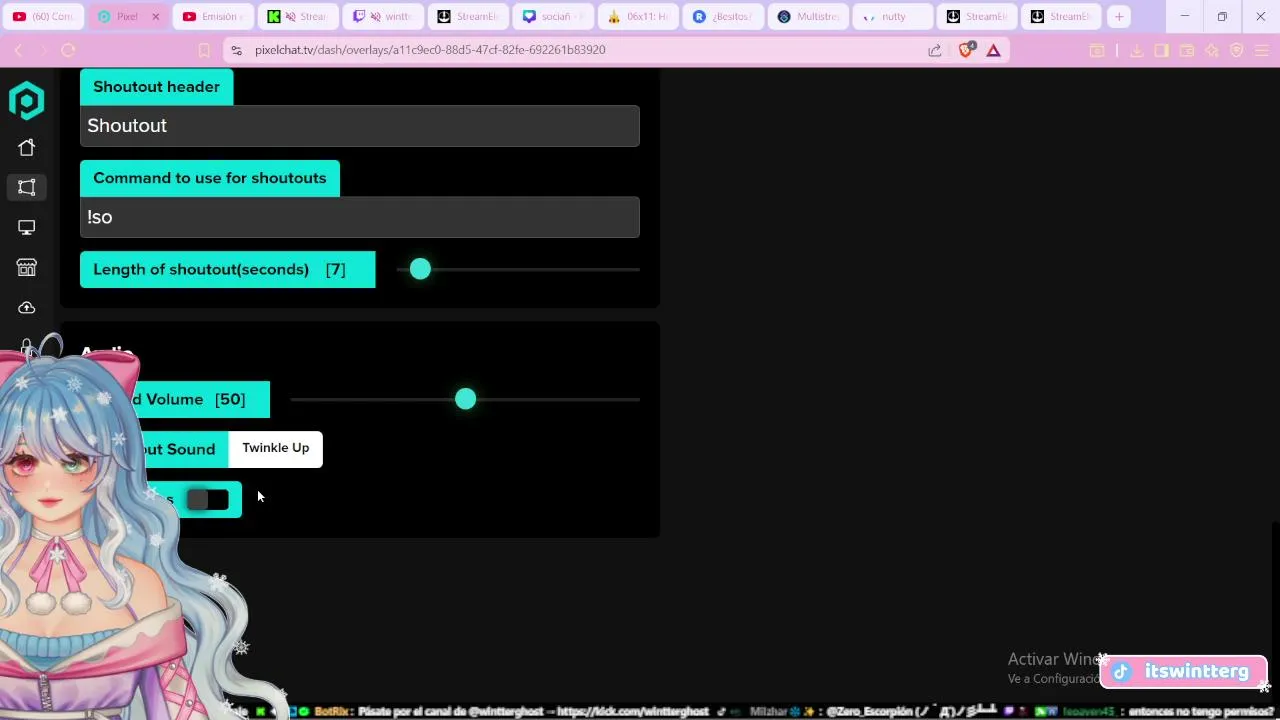The image size is (1280, 720).
Task: Switch to the nutty tab
Action: pyautogui.click(x=893, y=16)
